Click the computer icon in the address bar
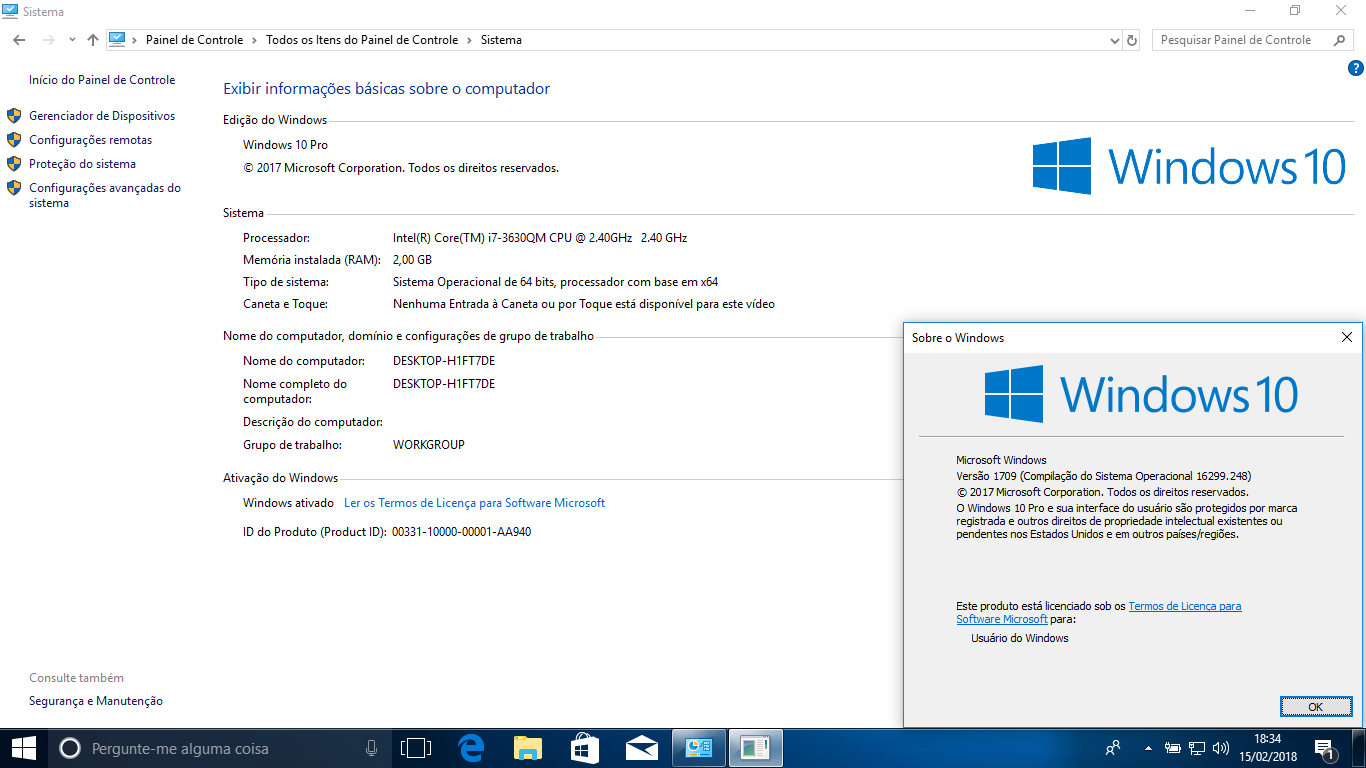This screenshot has width=1366, height=768. (x=117, y=39)
